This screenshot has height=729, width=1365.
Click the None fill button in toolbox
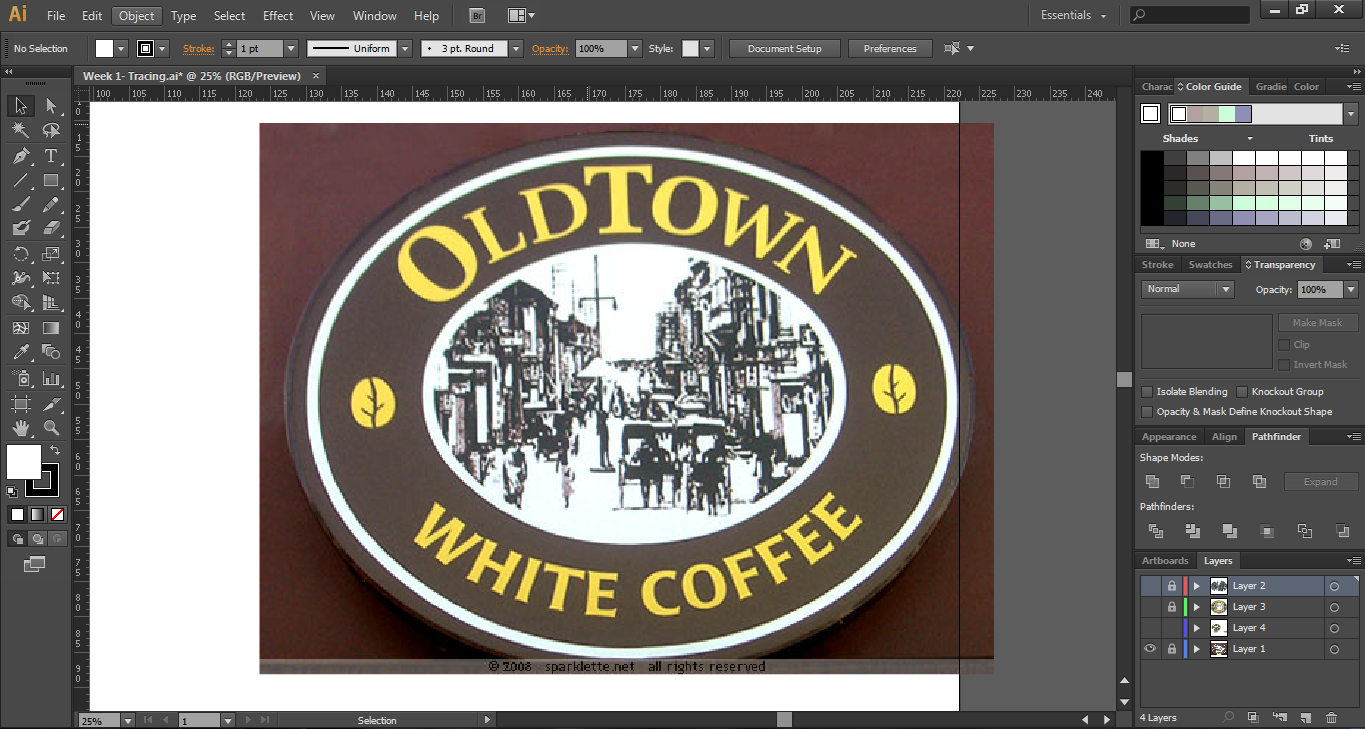click(x=57, y=514)
